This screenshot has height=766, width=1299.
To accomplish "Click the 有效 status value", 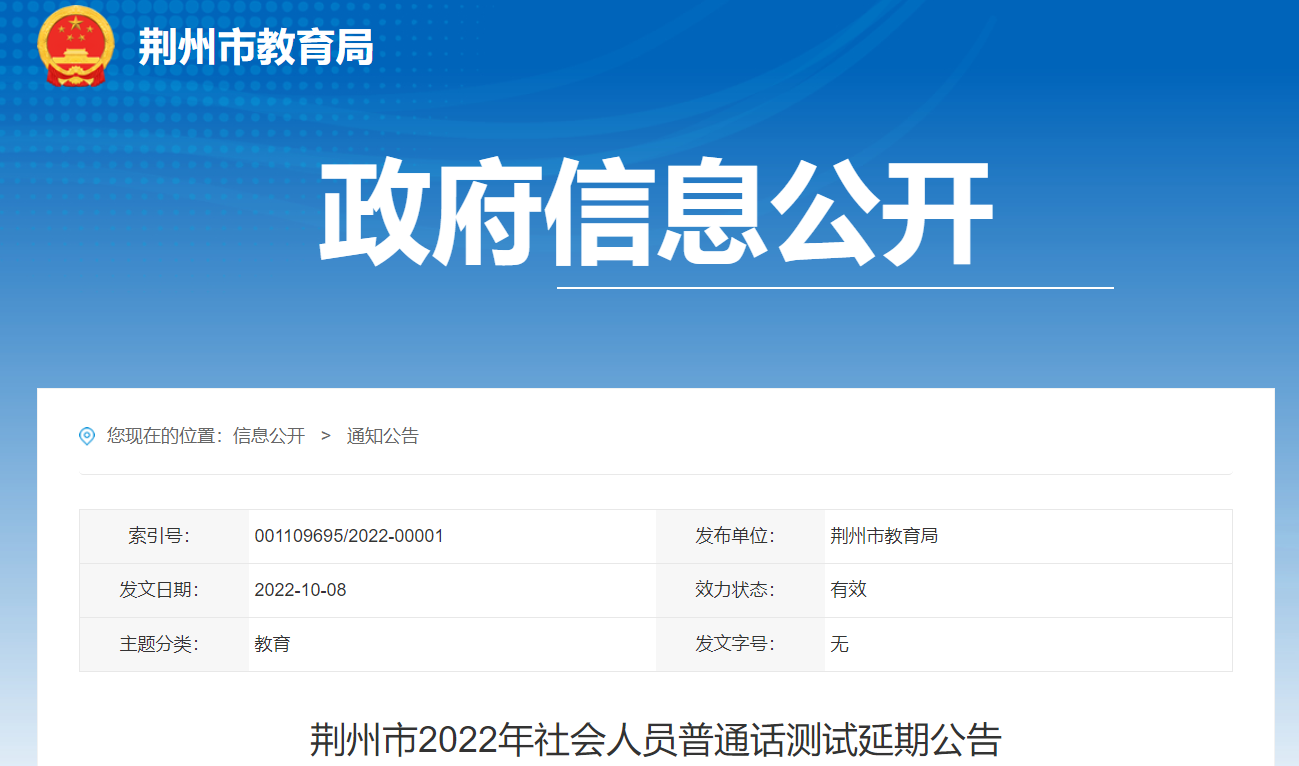I will tap(848, 590).
